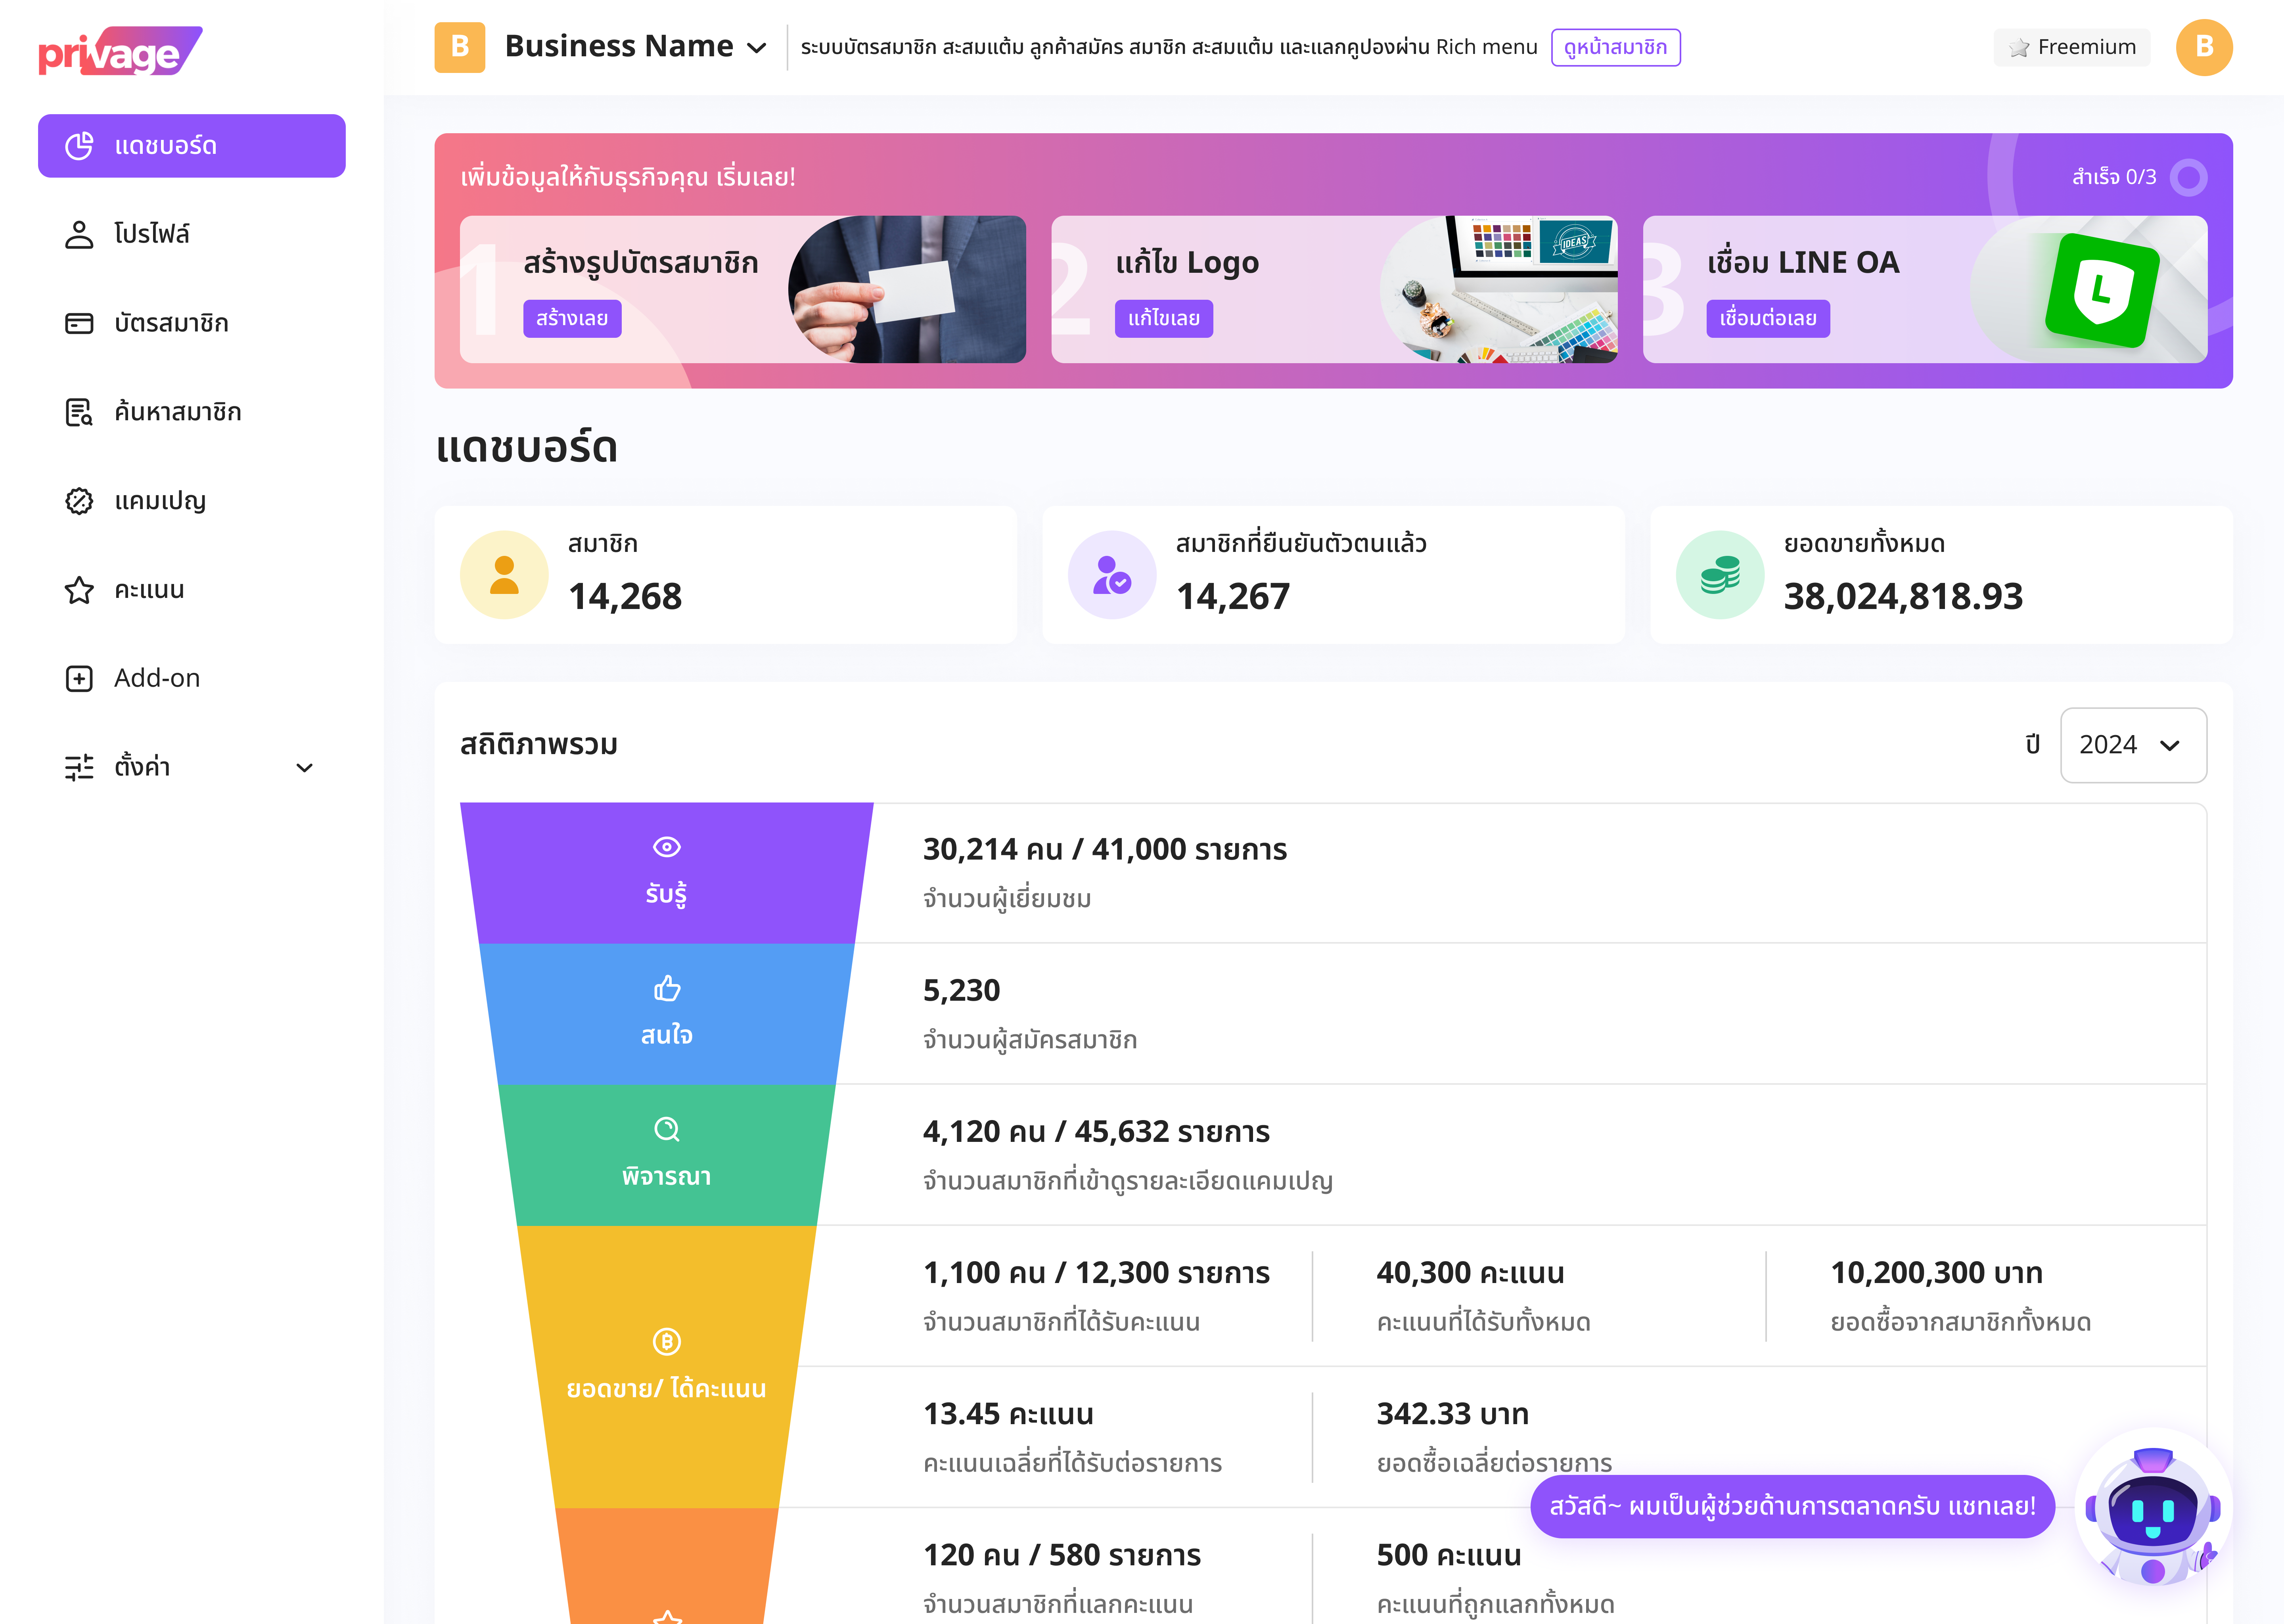The image size is (2284, 1624).
Task: Click the points star icon in sidebar
Action: tap(79, 590)
